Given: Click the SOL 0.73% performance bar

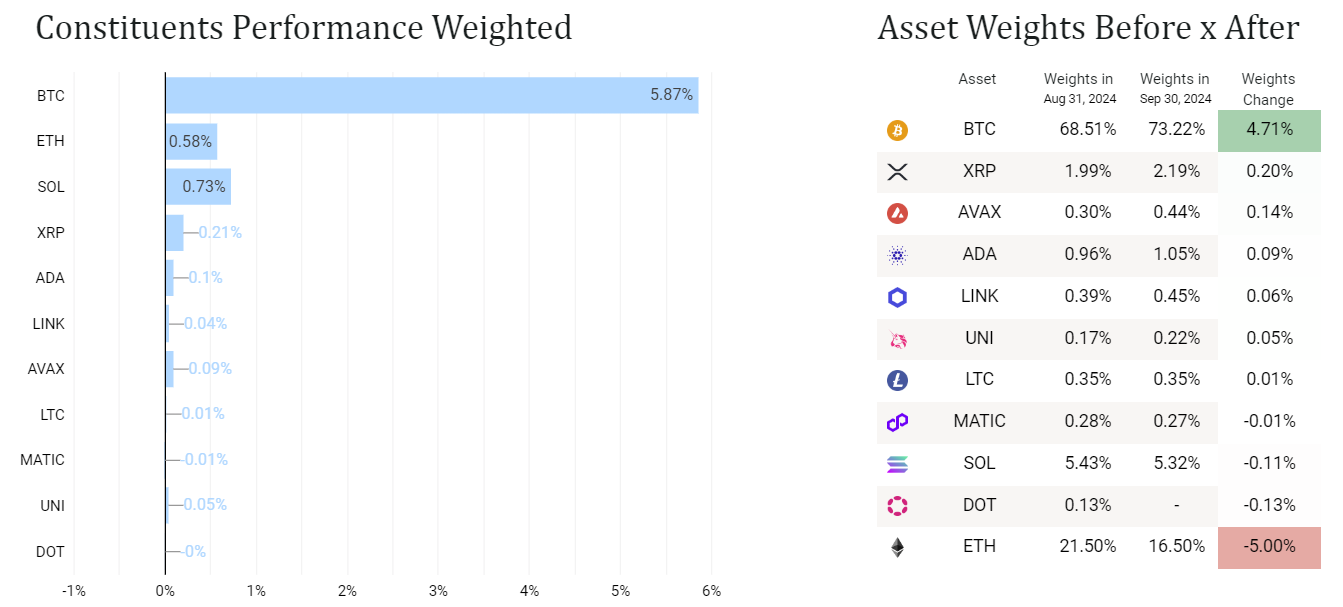Looking at the screenshot, I should pos(198,187).
